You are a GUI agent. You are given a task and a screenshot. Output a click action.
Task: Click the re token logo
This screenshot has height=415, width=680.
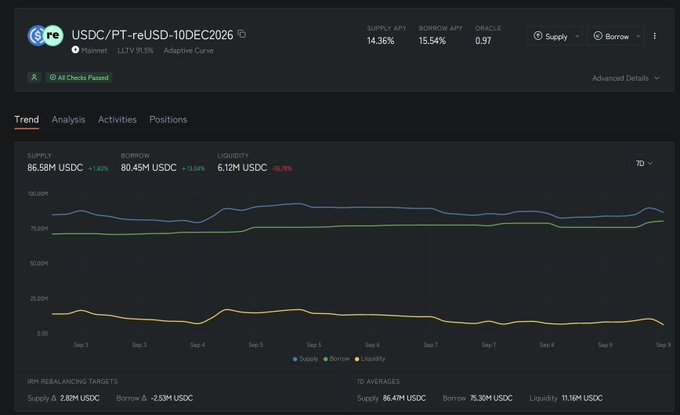[54, 35]
